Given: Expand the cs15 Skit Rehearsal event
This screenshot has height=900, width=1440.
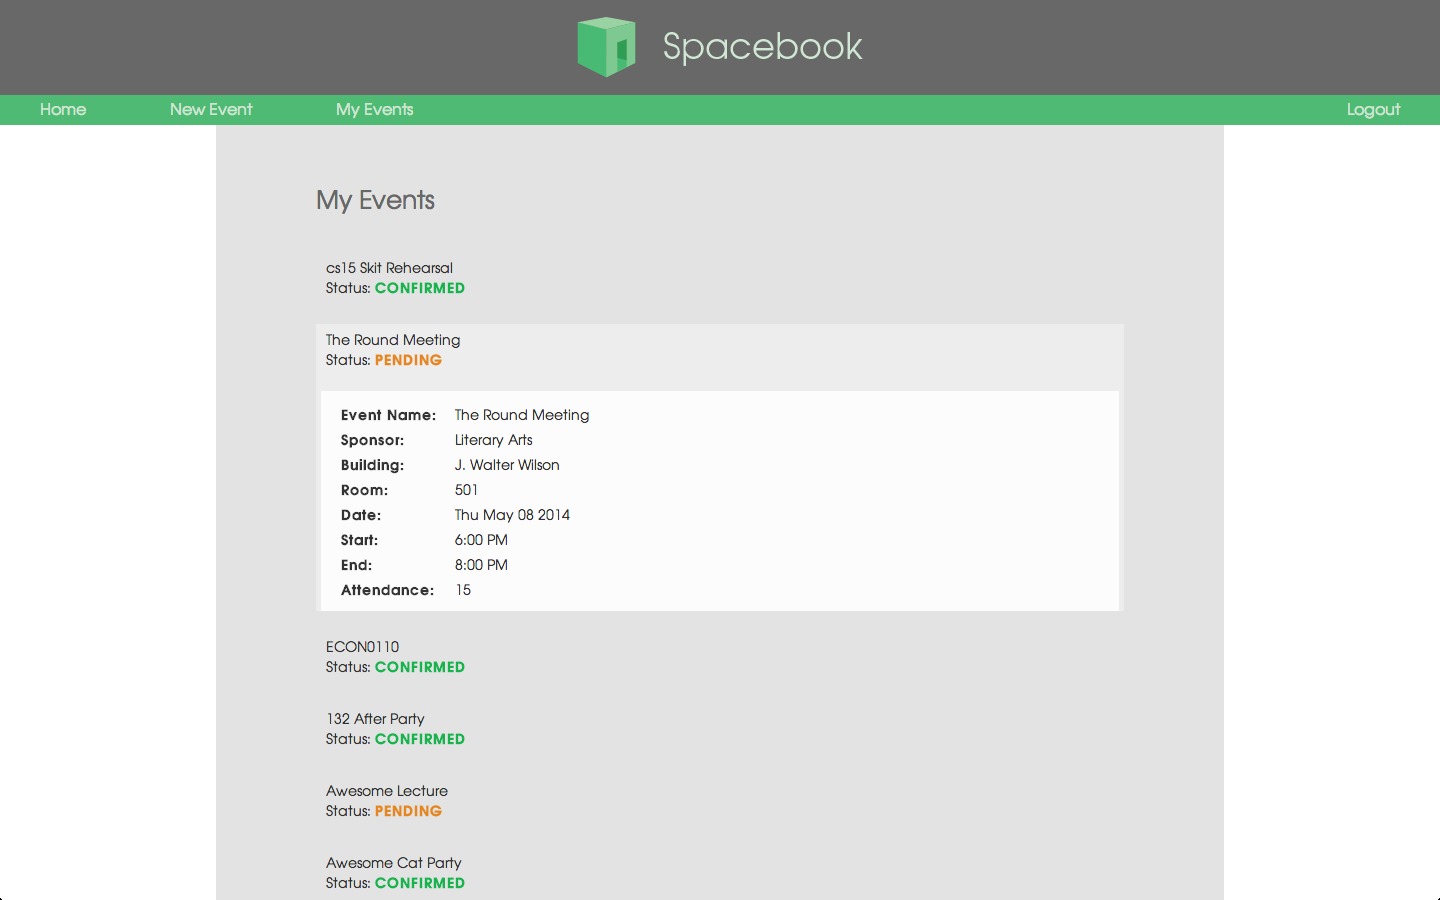Looking at the screenshot, I should pos(389,268).
